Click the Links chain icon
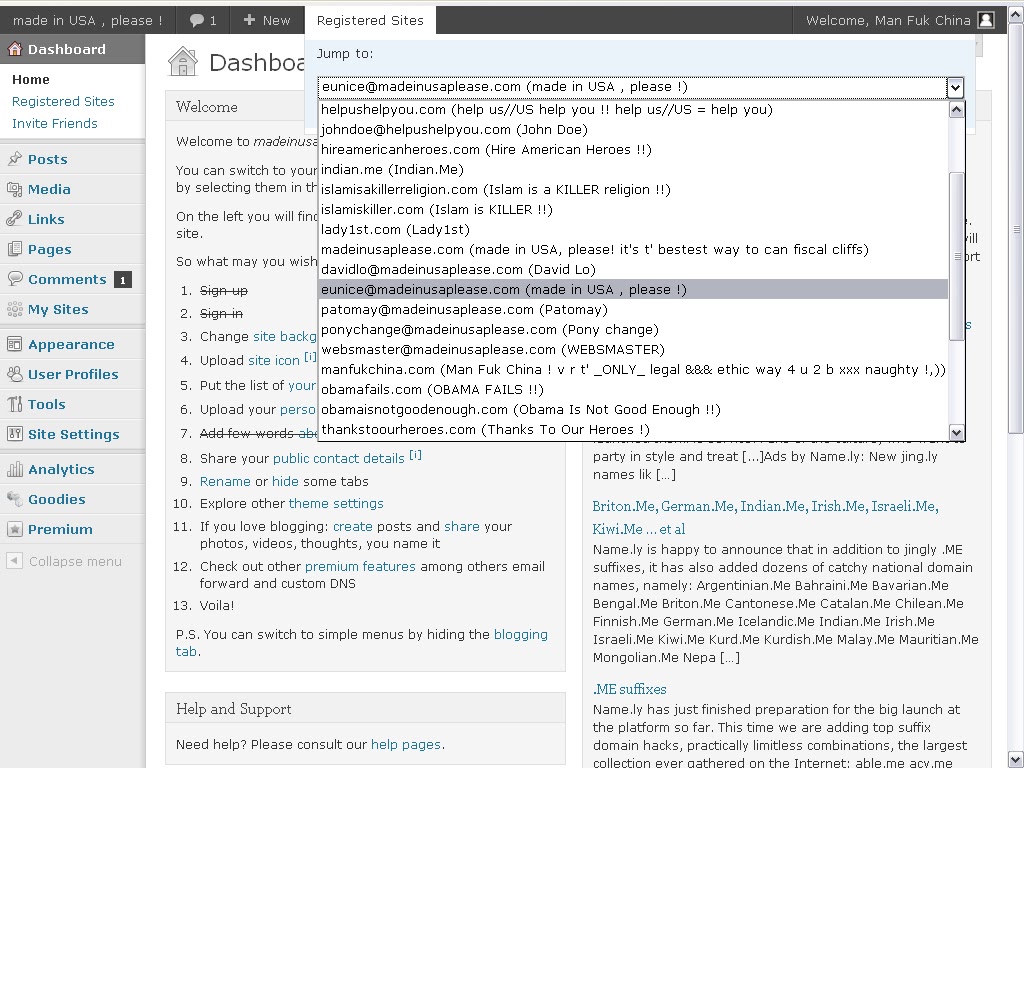The width and height of the screenshot is (1024, 999). (x=14, y=219)
